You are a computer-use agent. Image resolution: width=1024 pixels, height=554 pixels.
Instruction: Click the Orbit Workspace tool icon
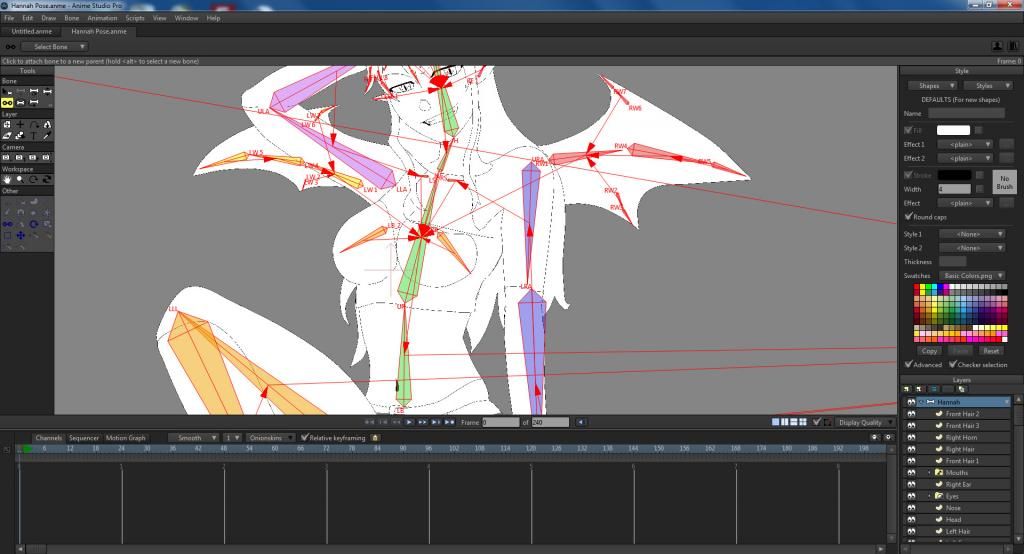point(47,179)
